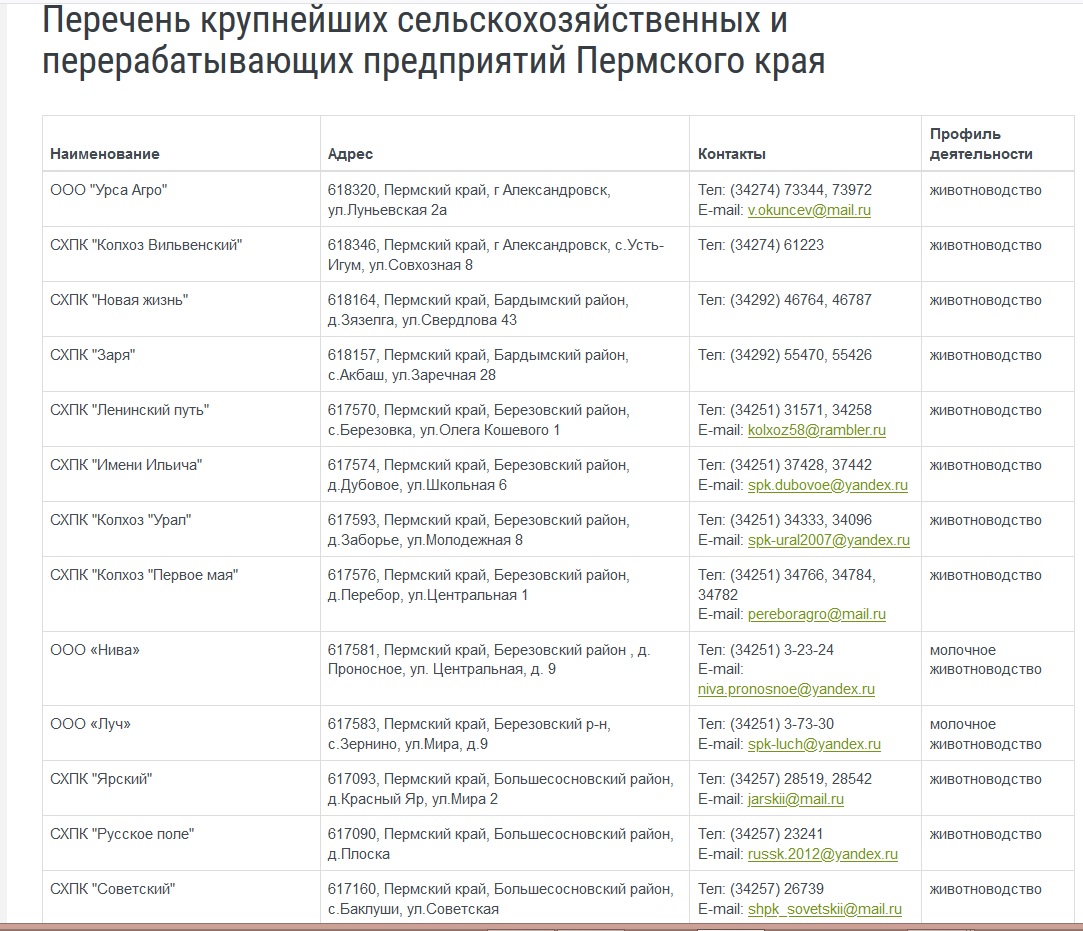Click address д.Дубовое, ул.Школьная 6

479,474
